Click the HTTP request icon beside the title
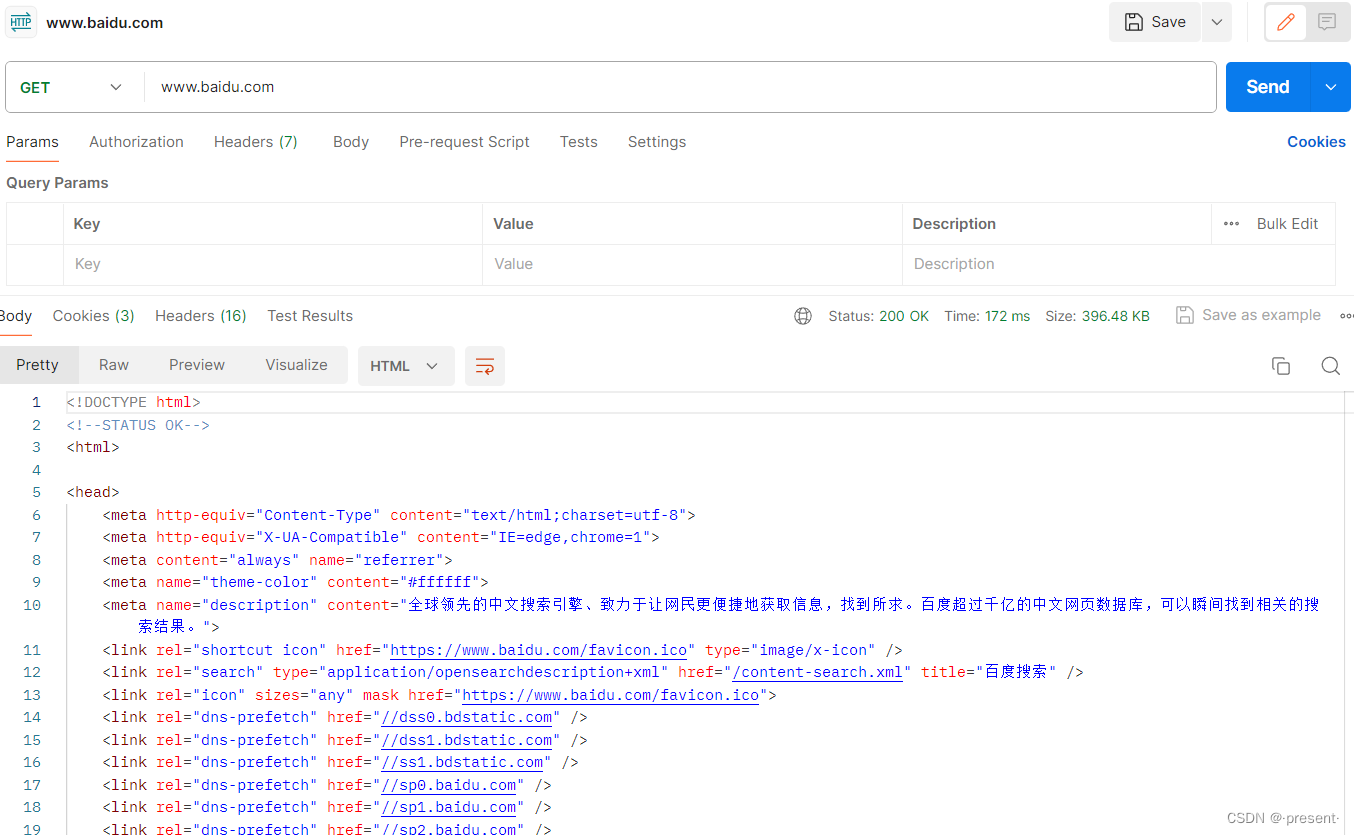Image resolution: width=1354 pixels, height=835 pixels. tap(21, 22)
